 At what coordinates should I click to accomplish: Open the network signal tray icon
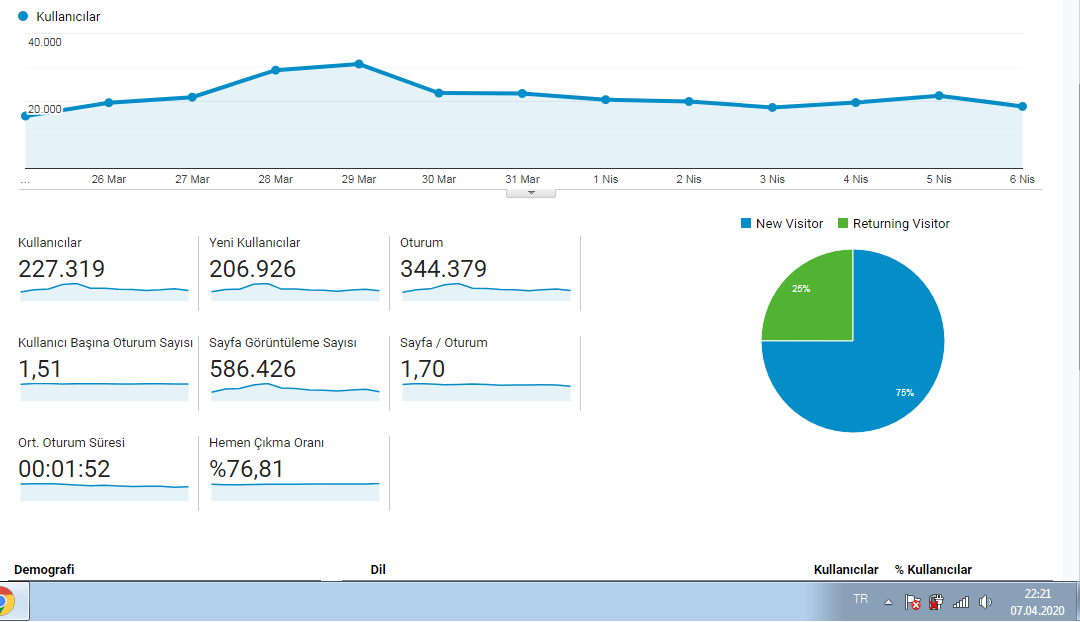[x=961, y=602]
